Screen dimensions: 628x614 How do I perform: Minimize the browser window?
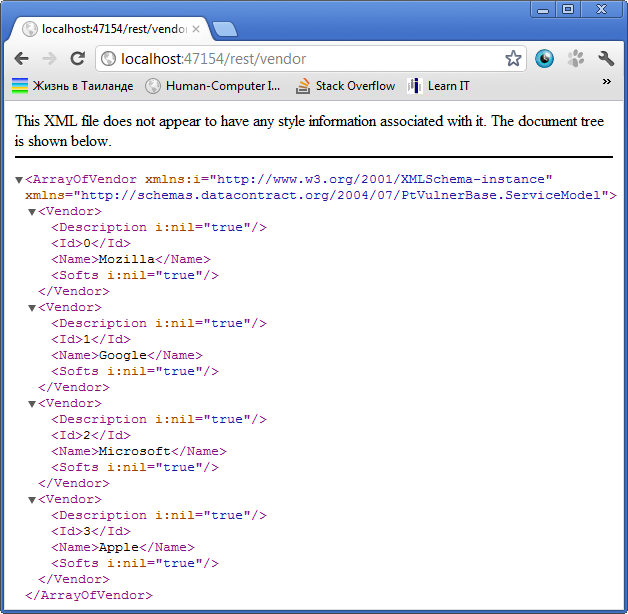(543, 10)
